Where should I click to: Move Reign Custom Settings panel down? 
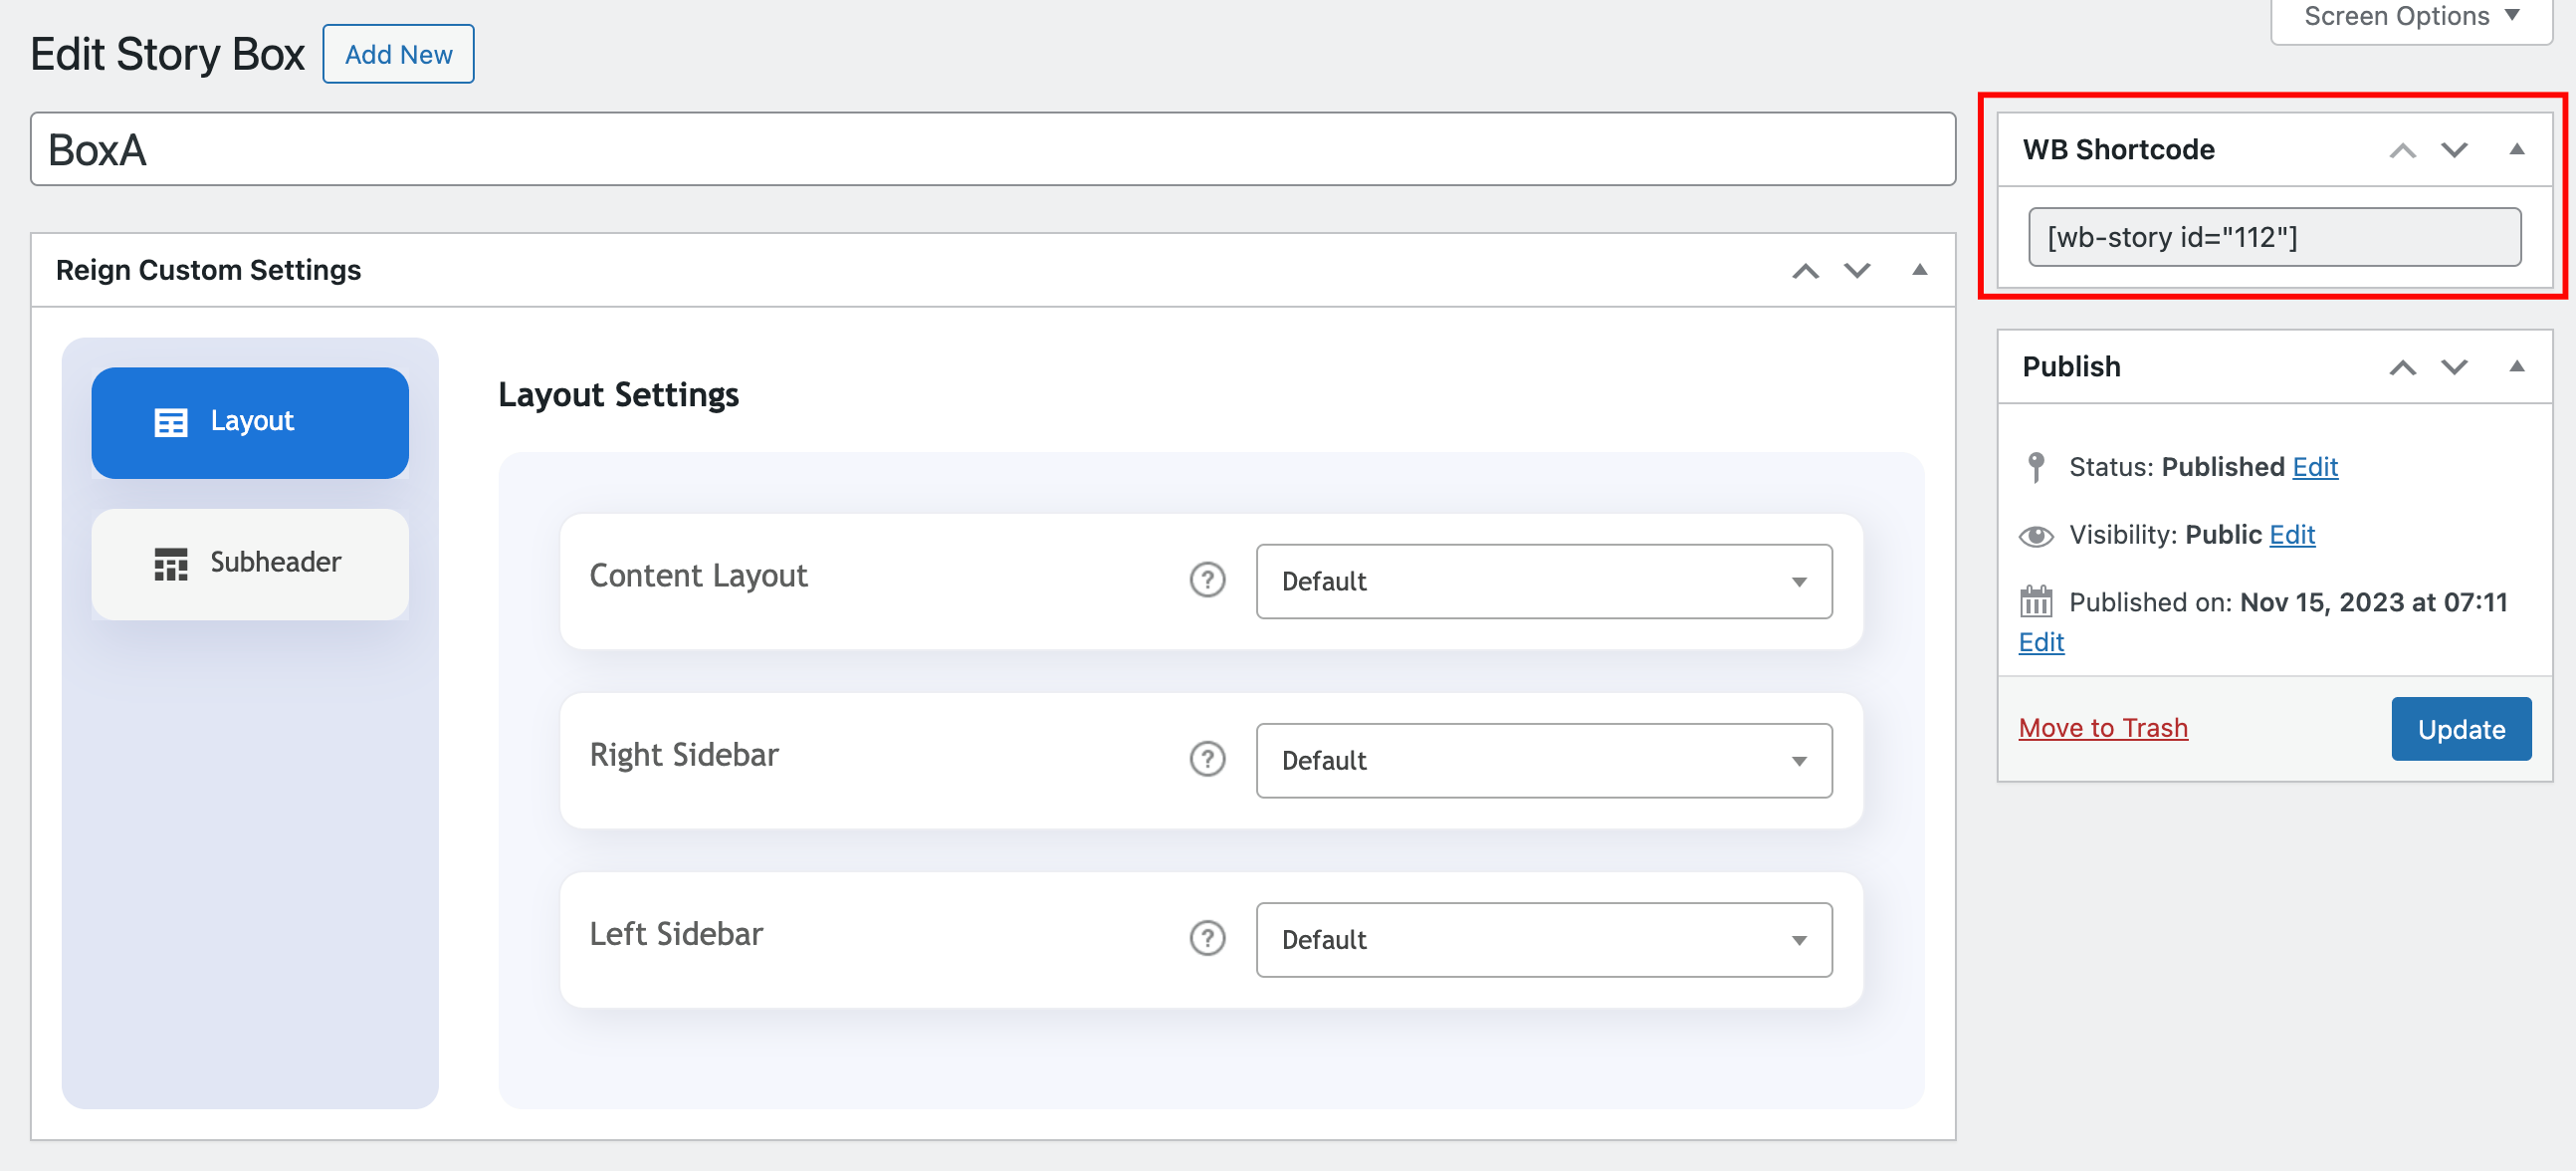tap(1857, 270)
